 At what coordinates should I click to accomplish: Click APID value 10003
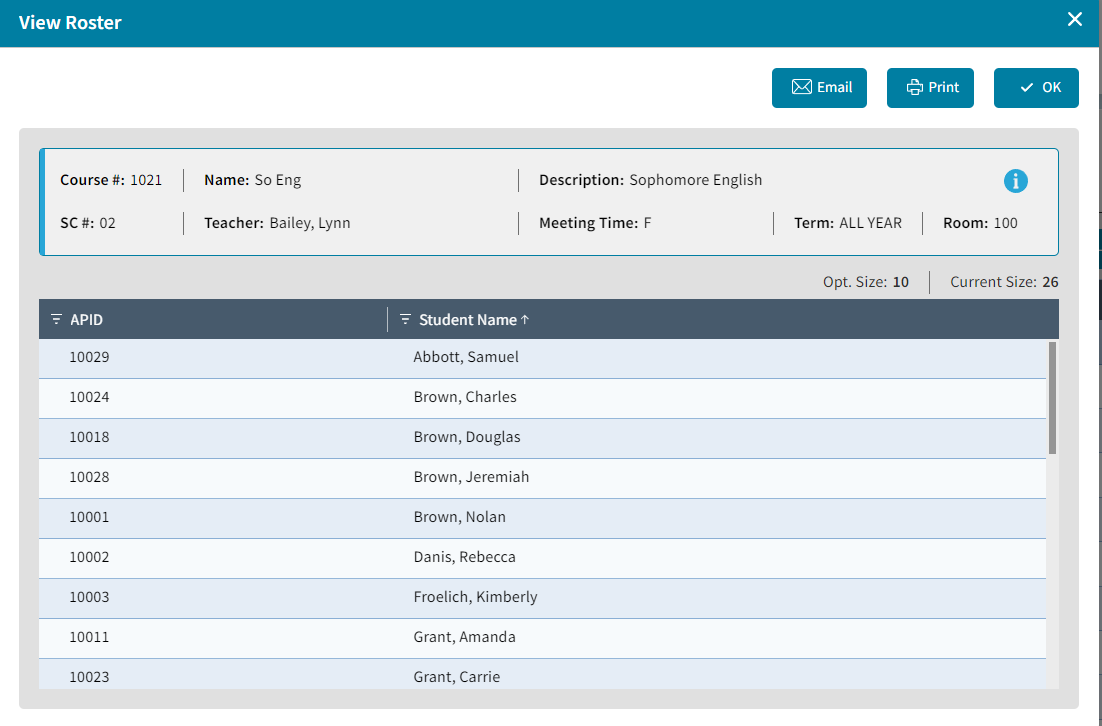[x=89, y=597]
